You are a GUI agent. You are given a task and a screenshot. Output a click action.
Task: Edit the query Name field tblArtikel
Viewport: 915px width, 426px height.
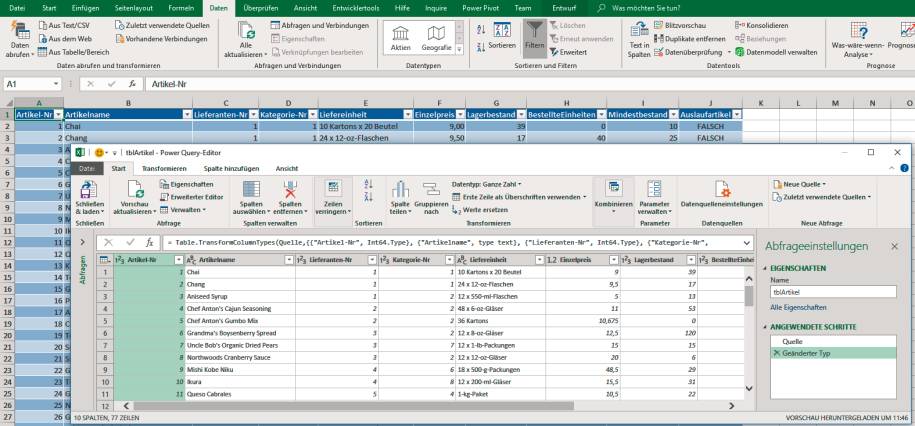[833, 292]
